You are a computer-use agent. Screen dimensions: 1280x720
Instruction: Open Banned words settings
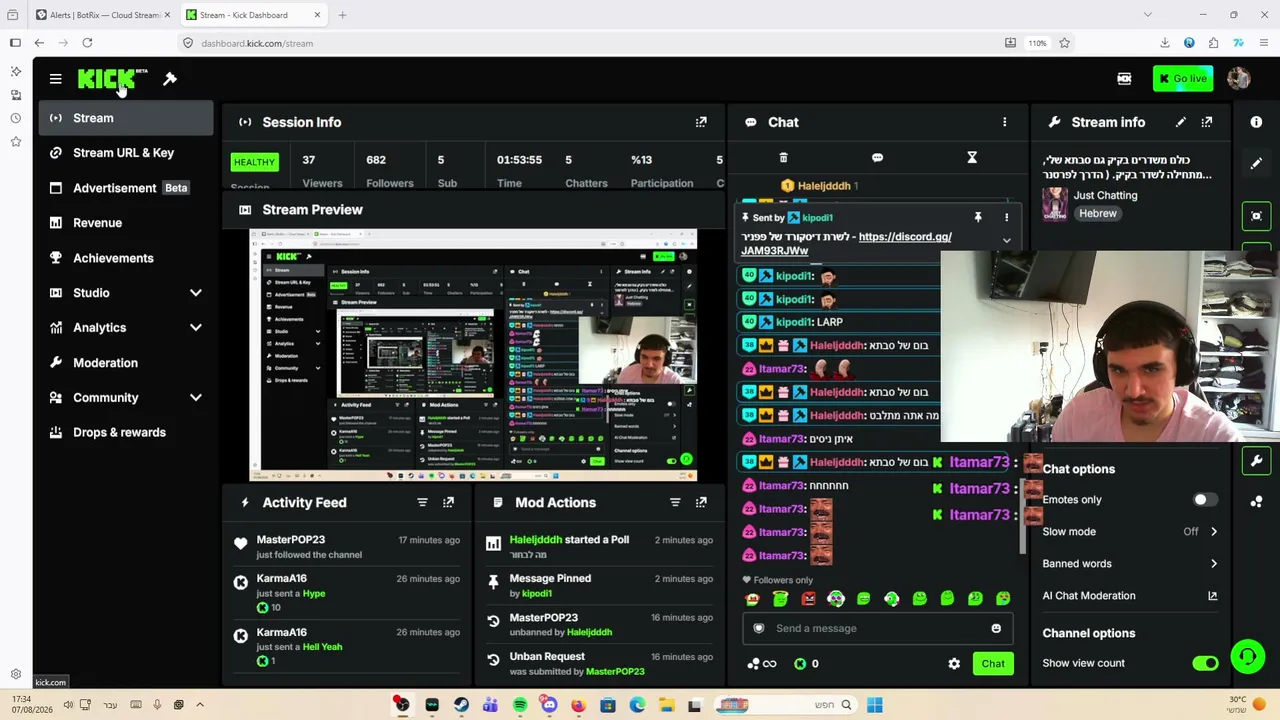pos(1130,564)
